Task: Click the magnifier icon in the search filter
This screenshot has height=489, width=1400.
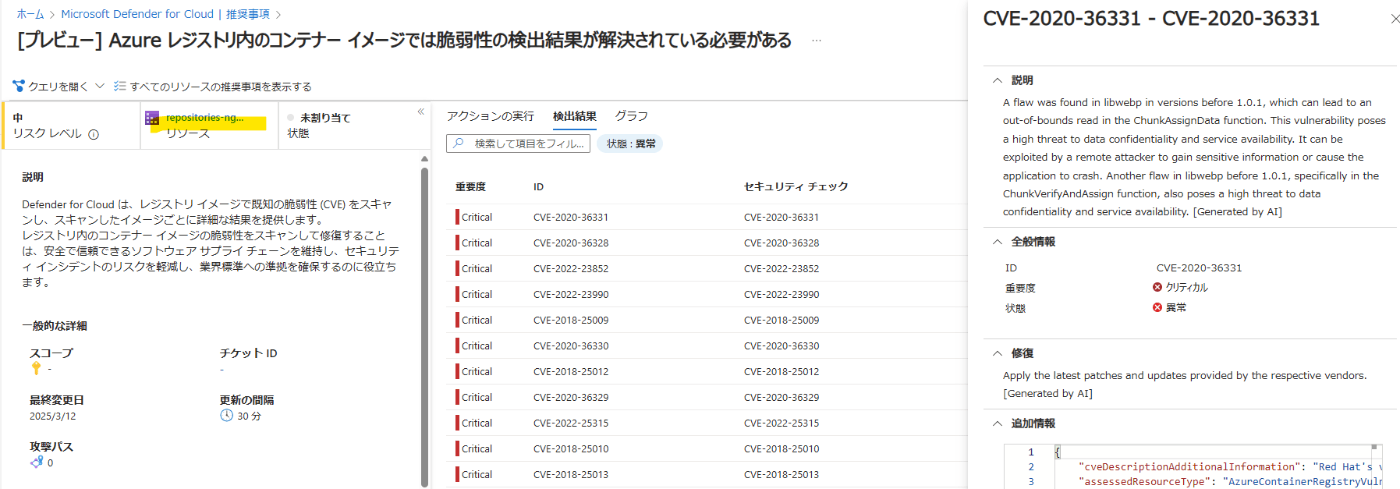Action: click(x=459, y=144)
